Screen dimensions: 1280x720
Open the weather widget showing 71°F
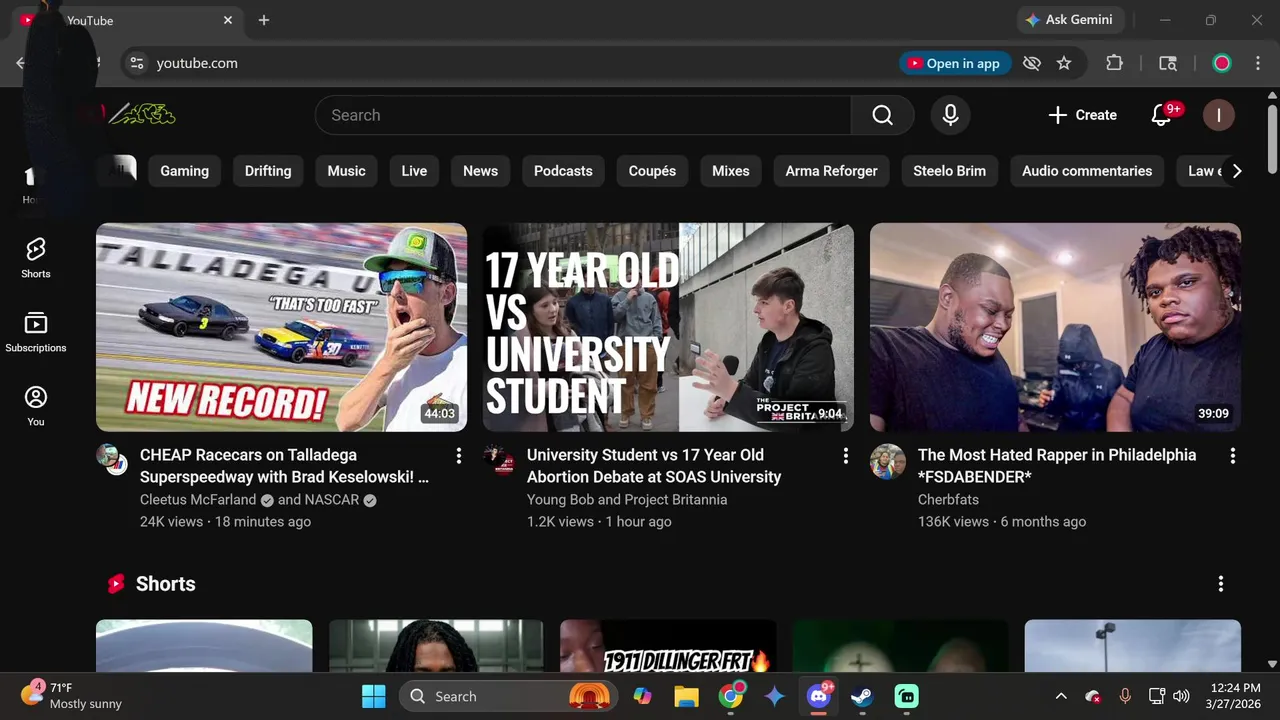72,696
